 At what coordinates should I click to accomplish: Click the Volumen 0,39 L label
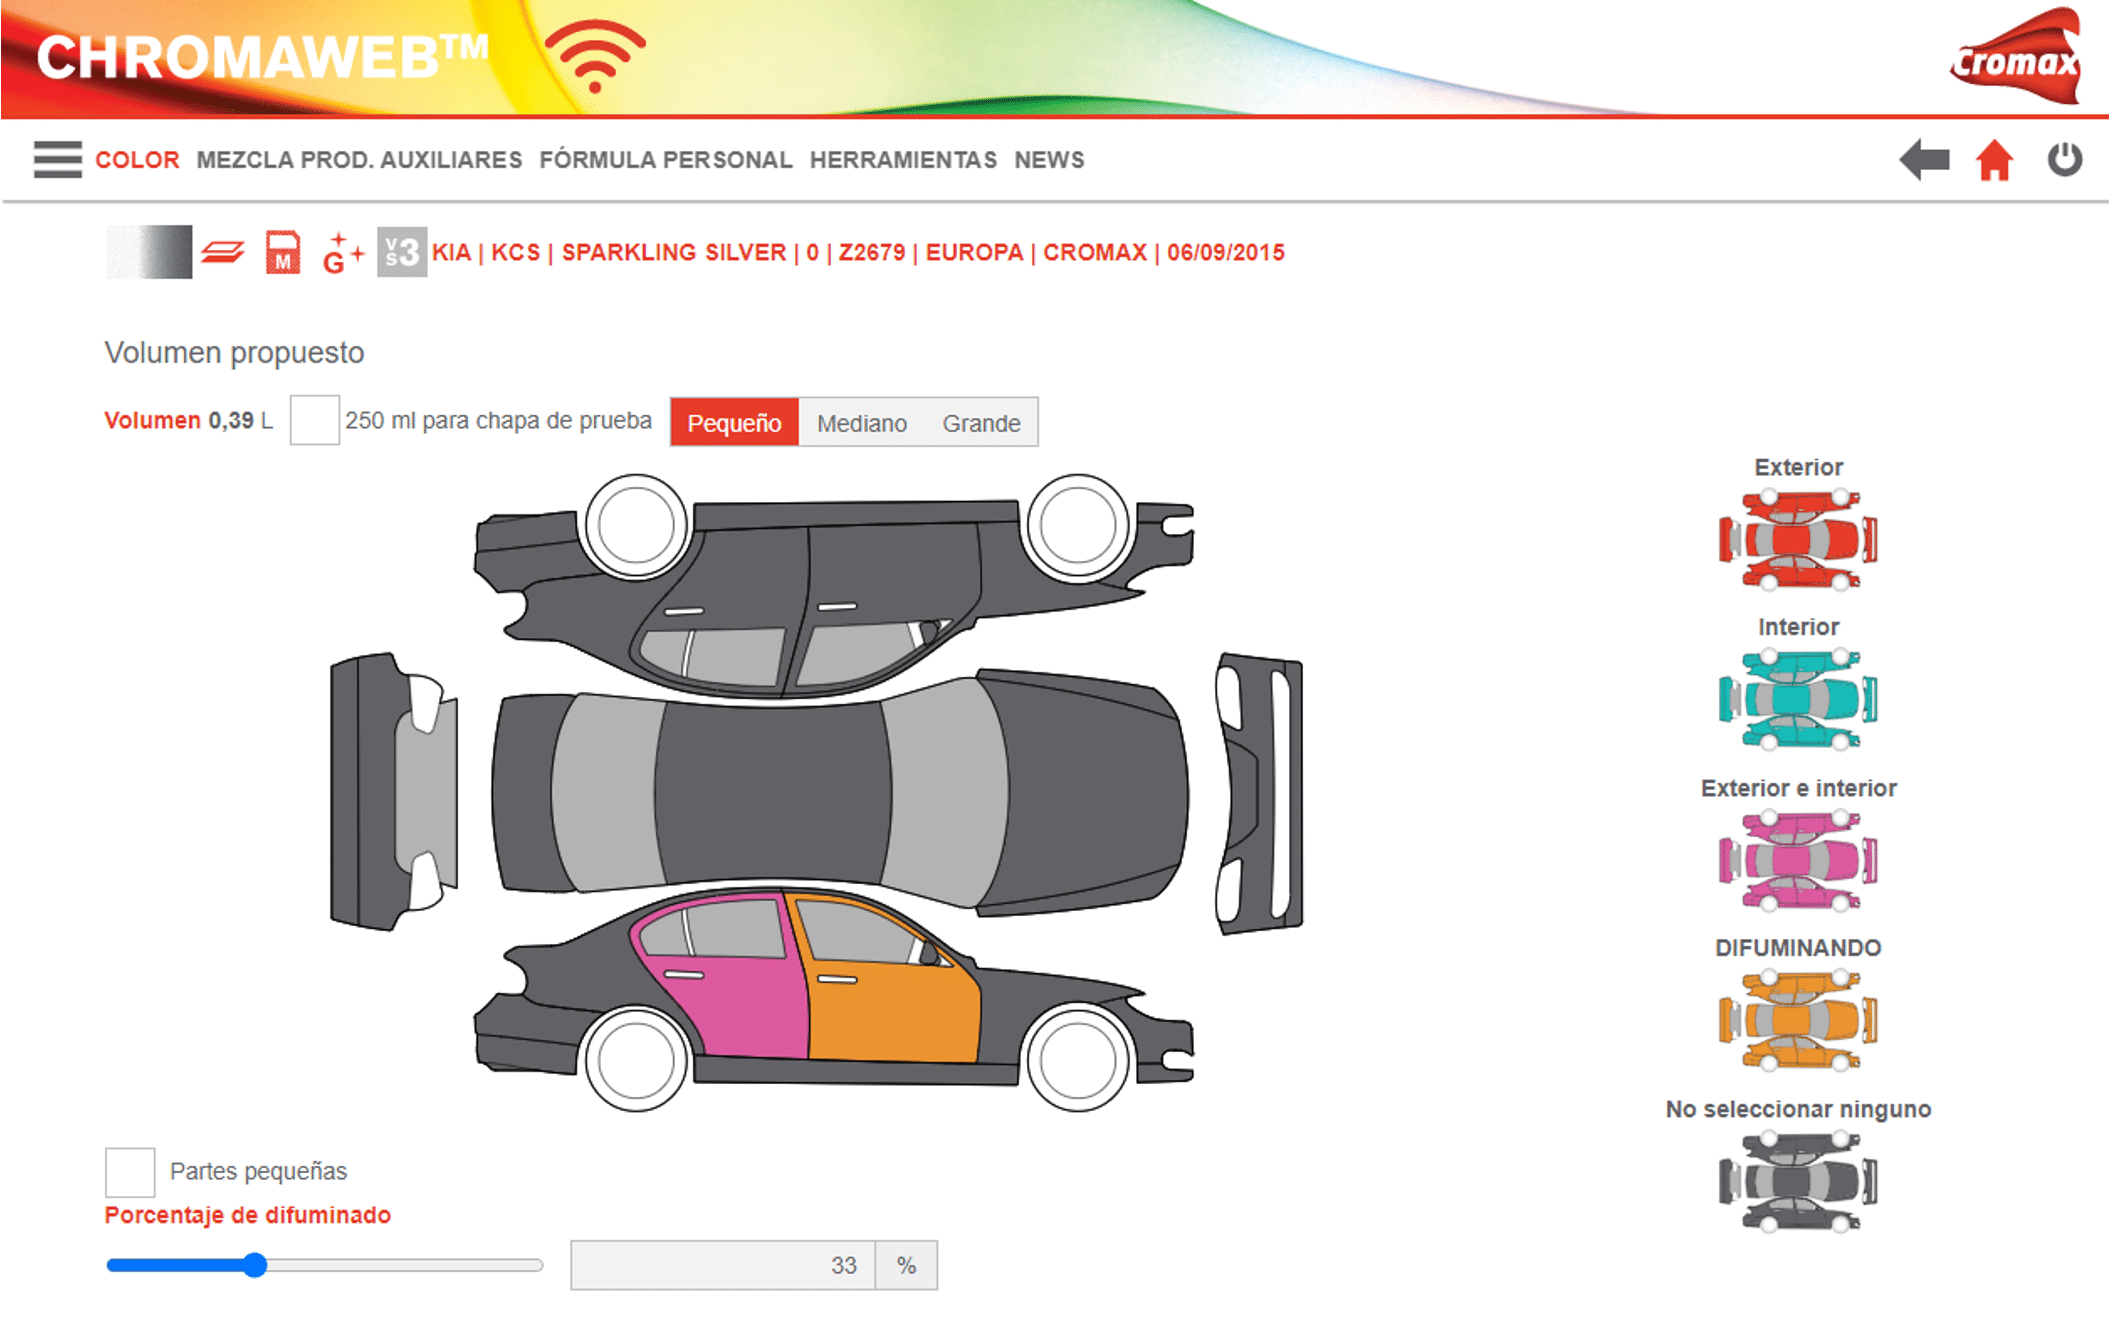pyautogui.click(x=188, y=420)
